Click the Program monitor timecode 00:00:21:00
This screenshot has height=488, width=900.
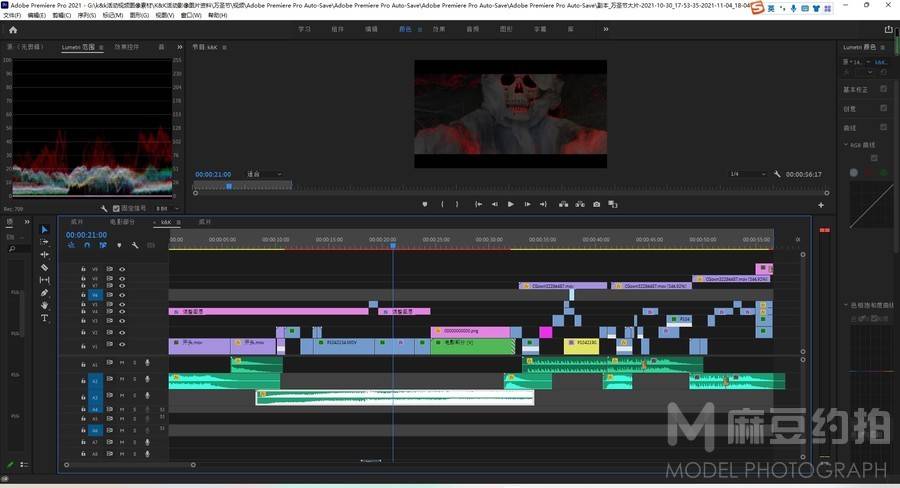tap(213, 174)
